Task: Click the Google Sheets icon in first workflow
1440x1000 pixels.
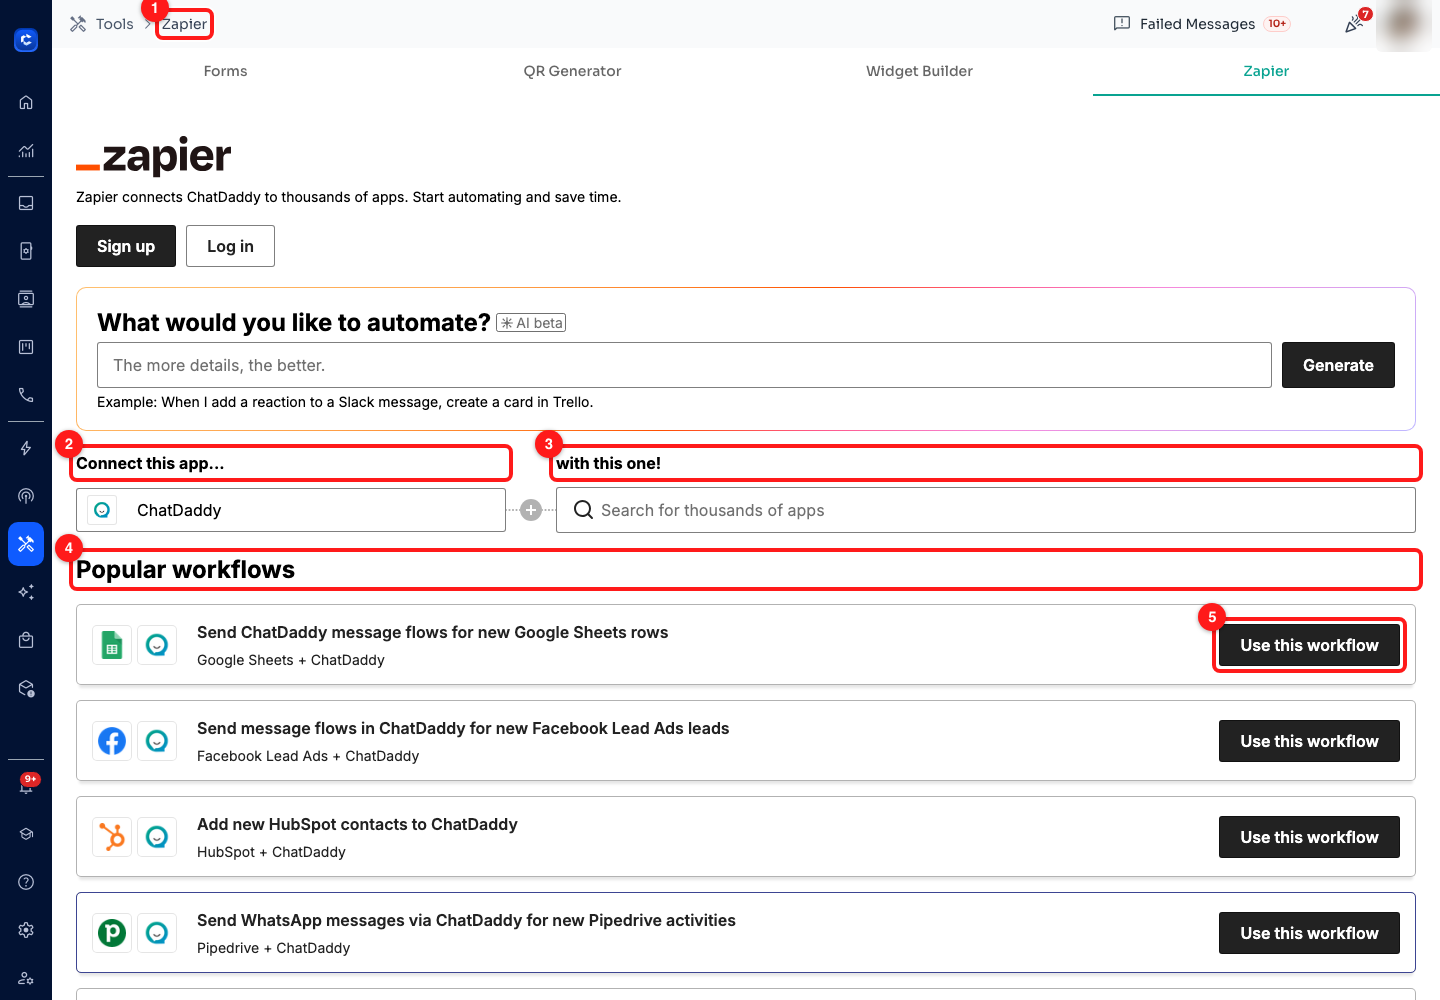Action: click(x=112, y=645)
